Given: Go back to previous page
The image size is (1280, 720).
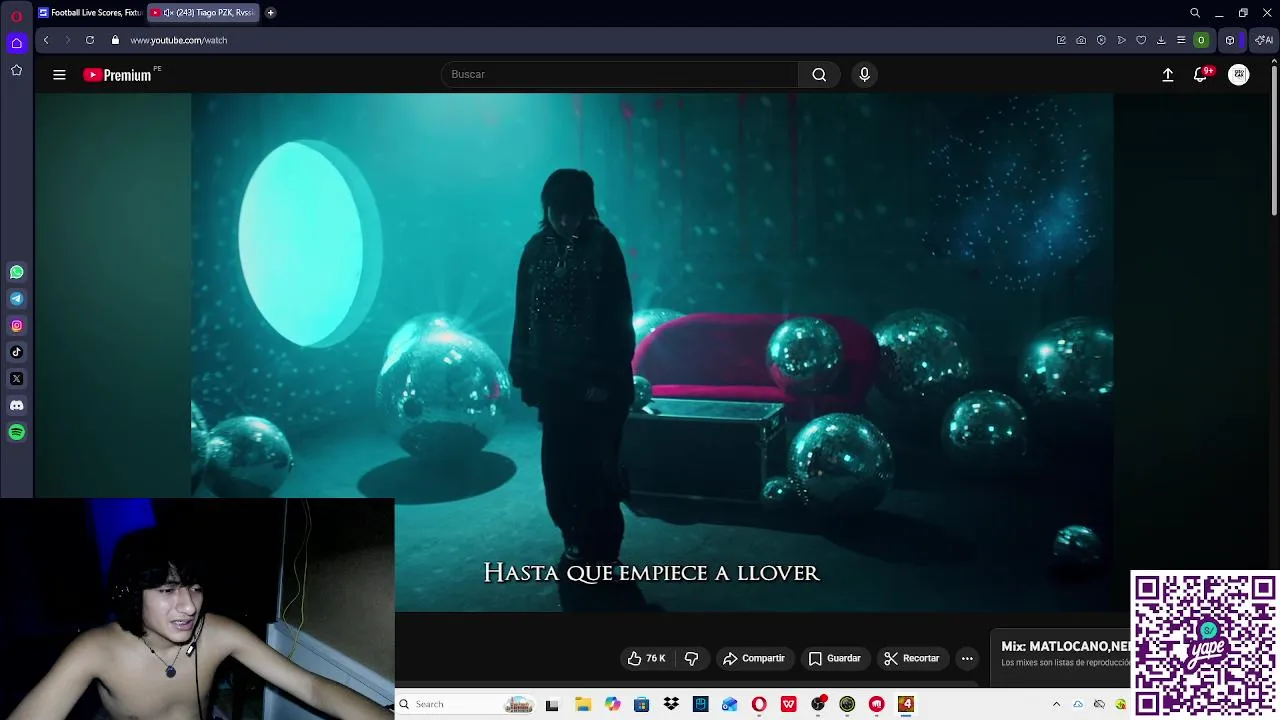Looking at the screenshot, I should tap(46, 40).
